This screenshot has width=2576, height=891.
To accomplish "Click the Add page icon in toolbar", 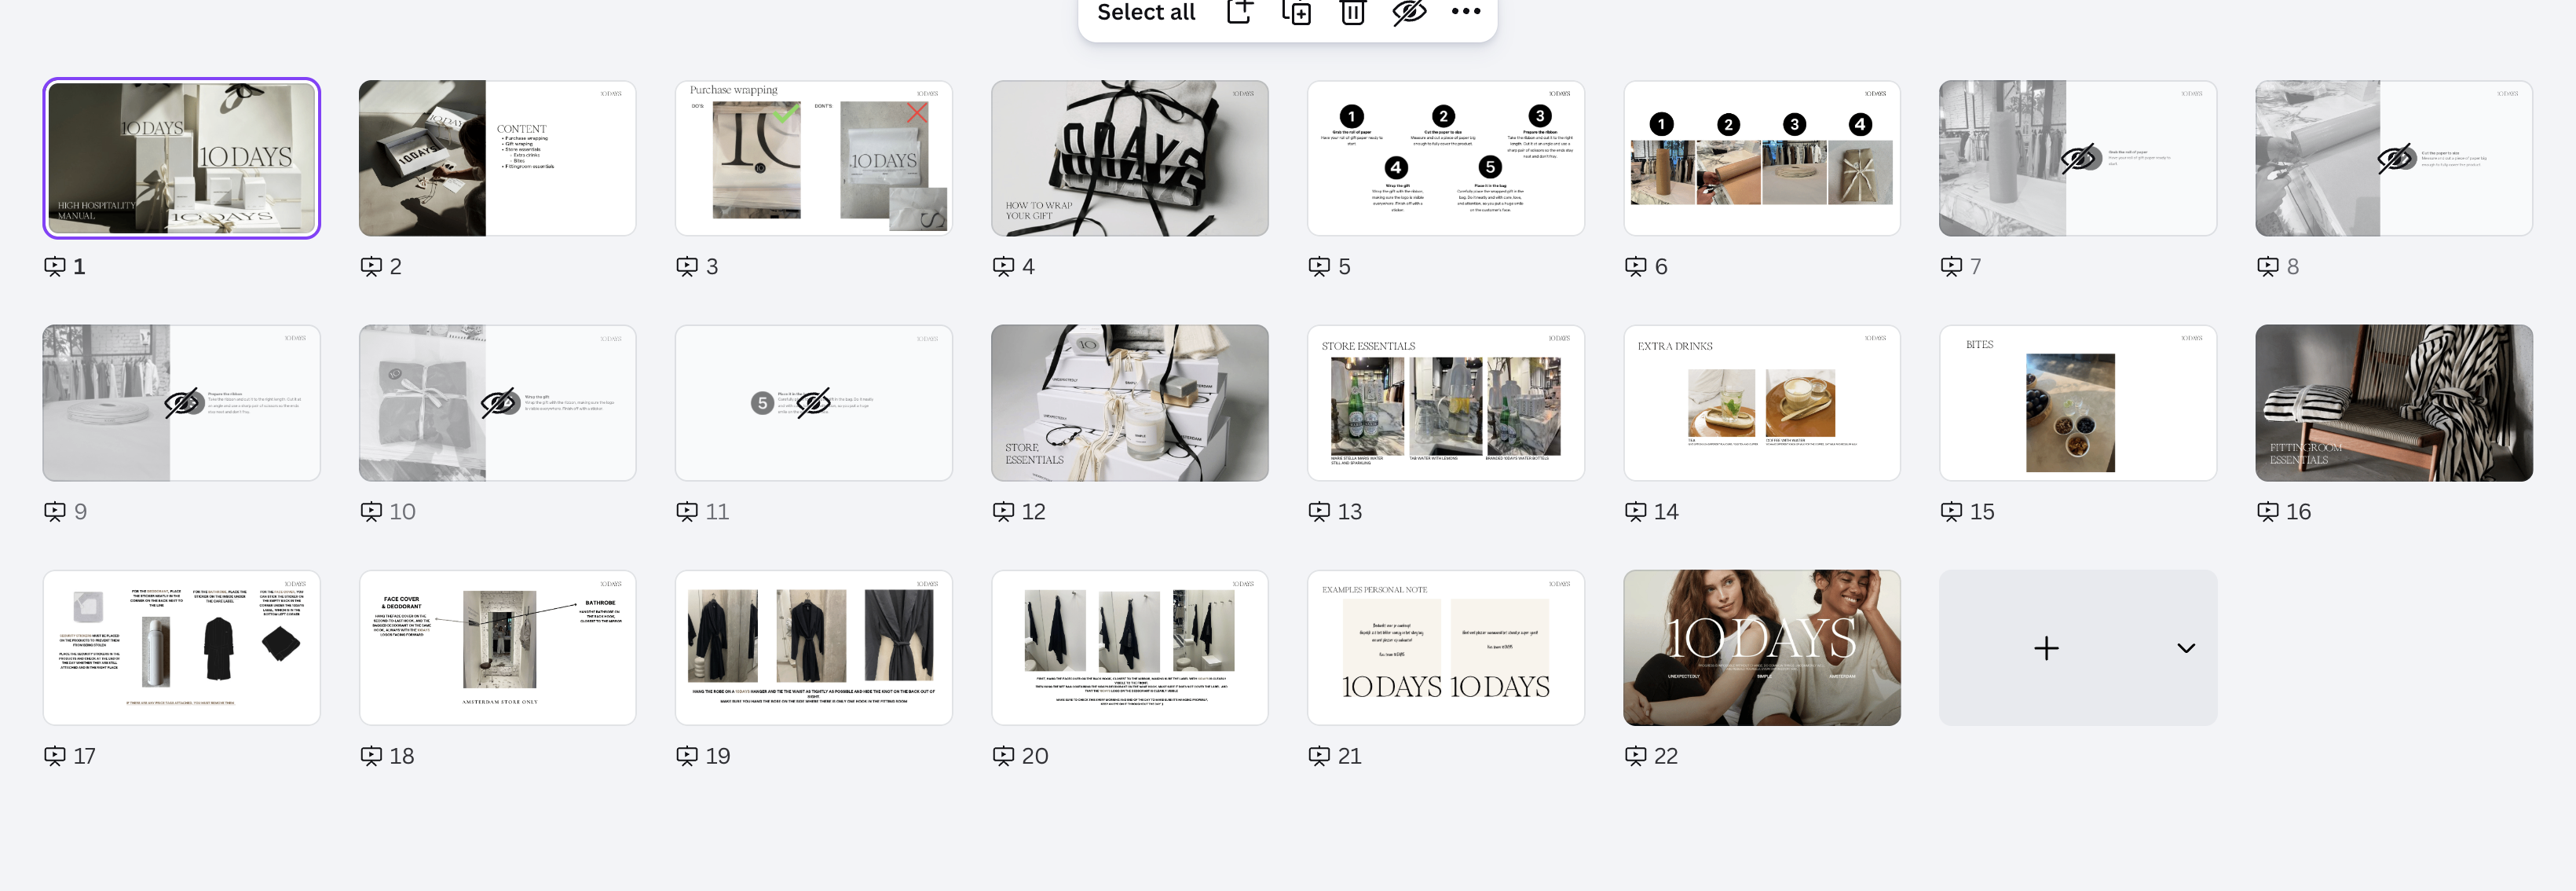I will pos(1239,12).
